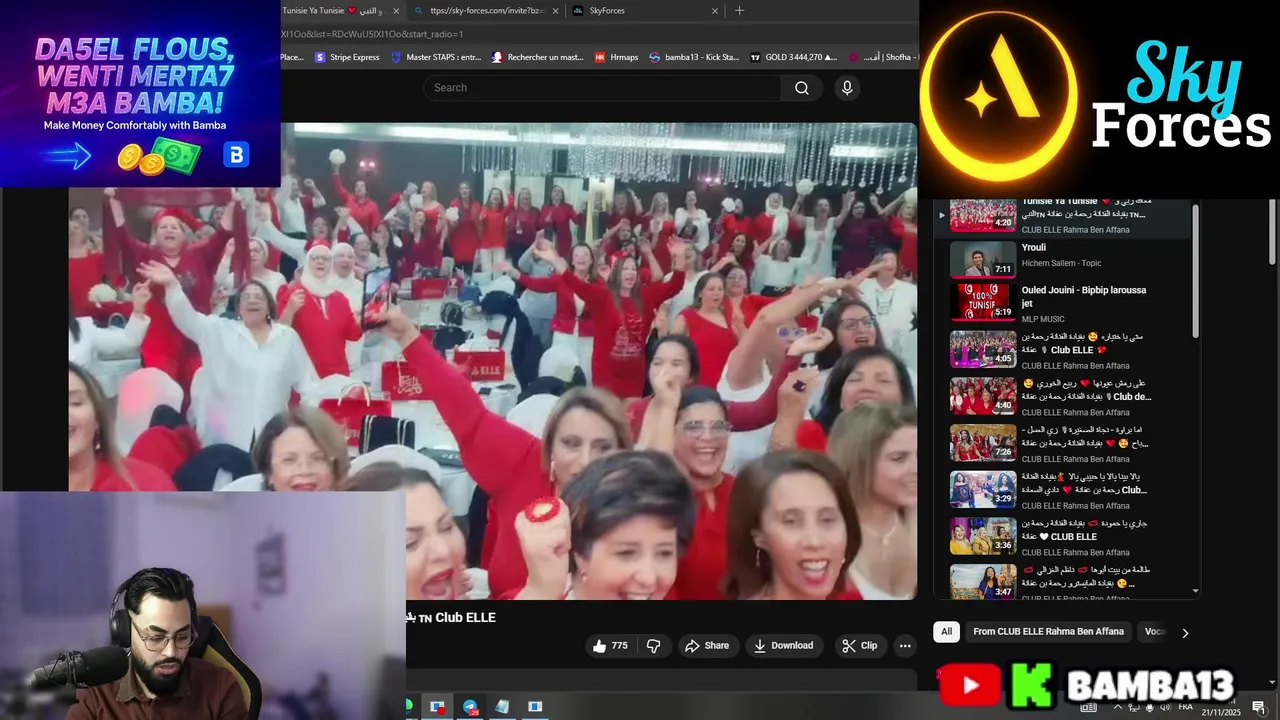Filter by From CLUB ELLE Rahma Ben Affana
This screenshot has width=1280, height=720.
(1048, 632)
